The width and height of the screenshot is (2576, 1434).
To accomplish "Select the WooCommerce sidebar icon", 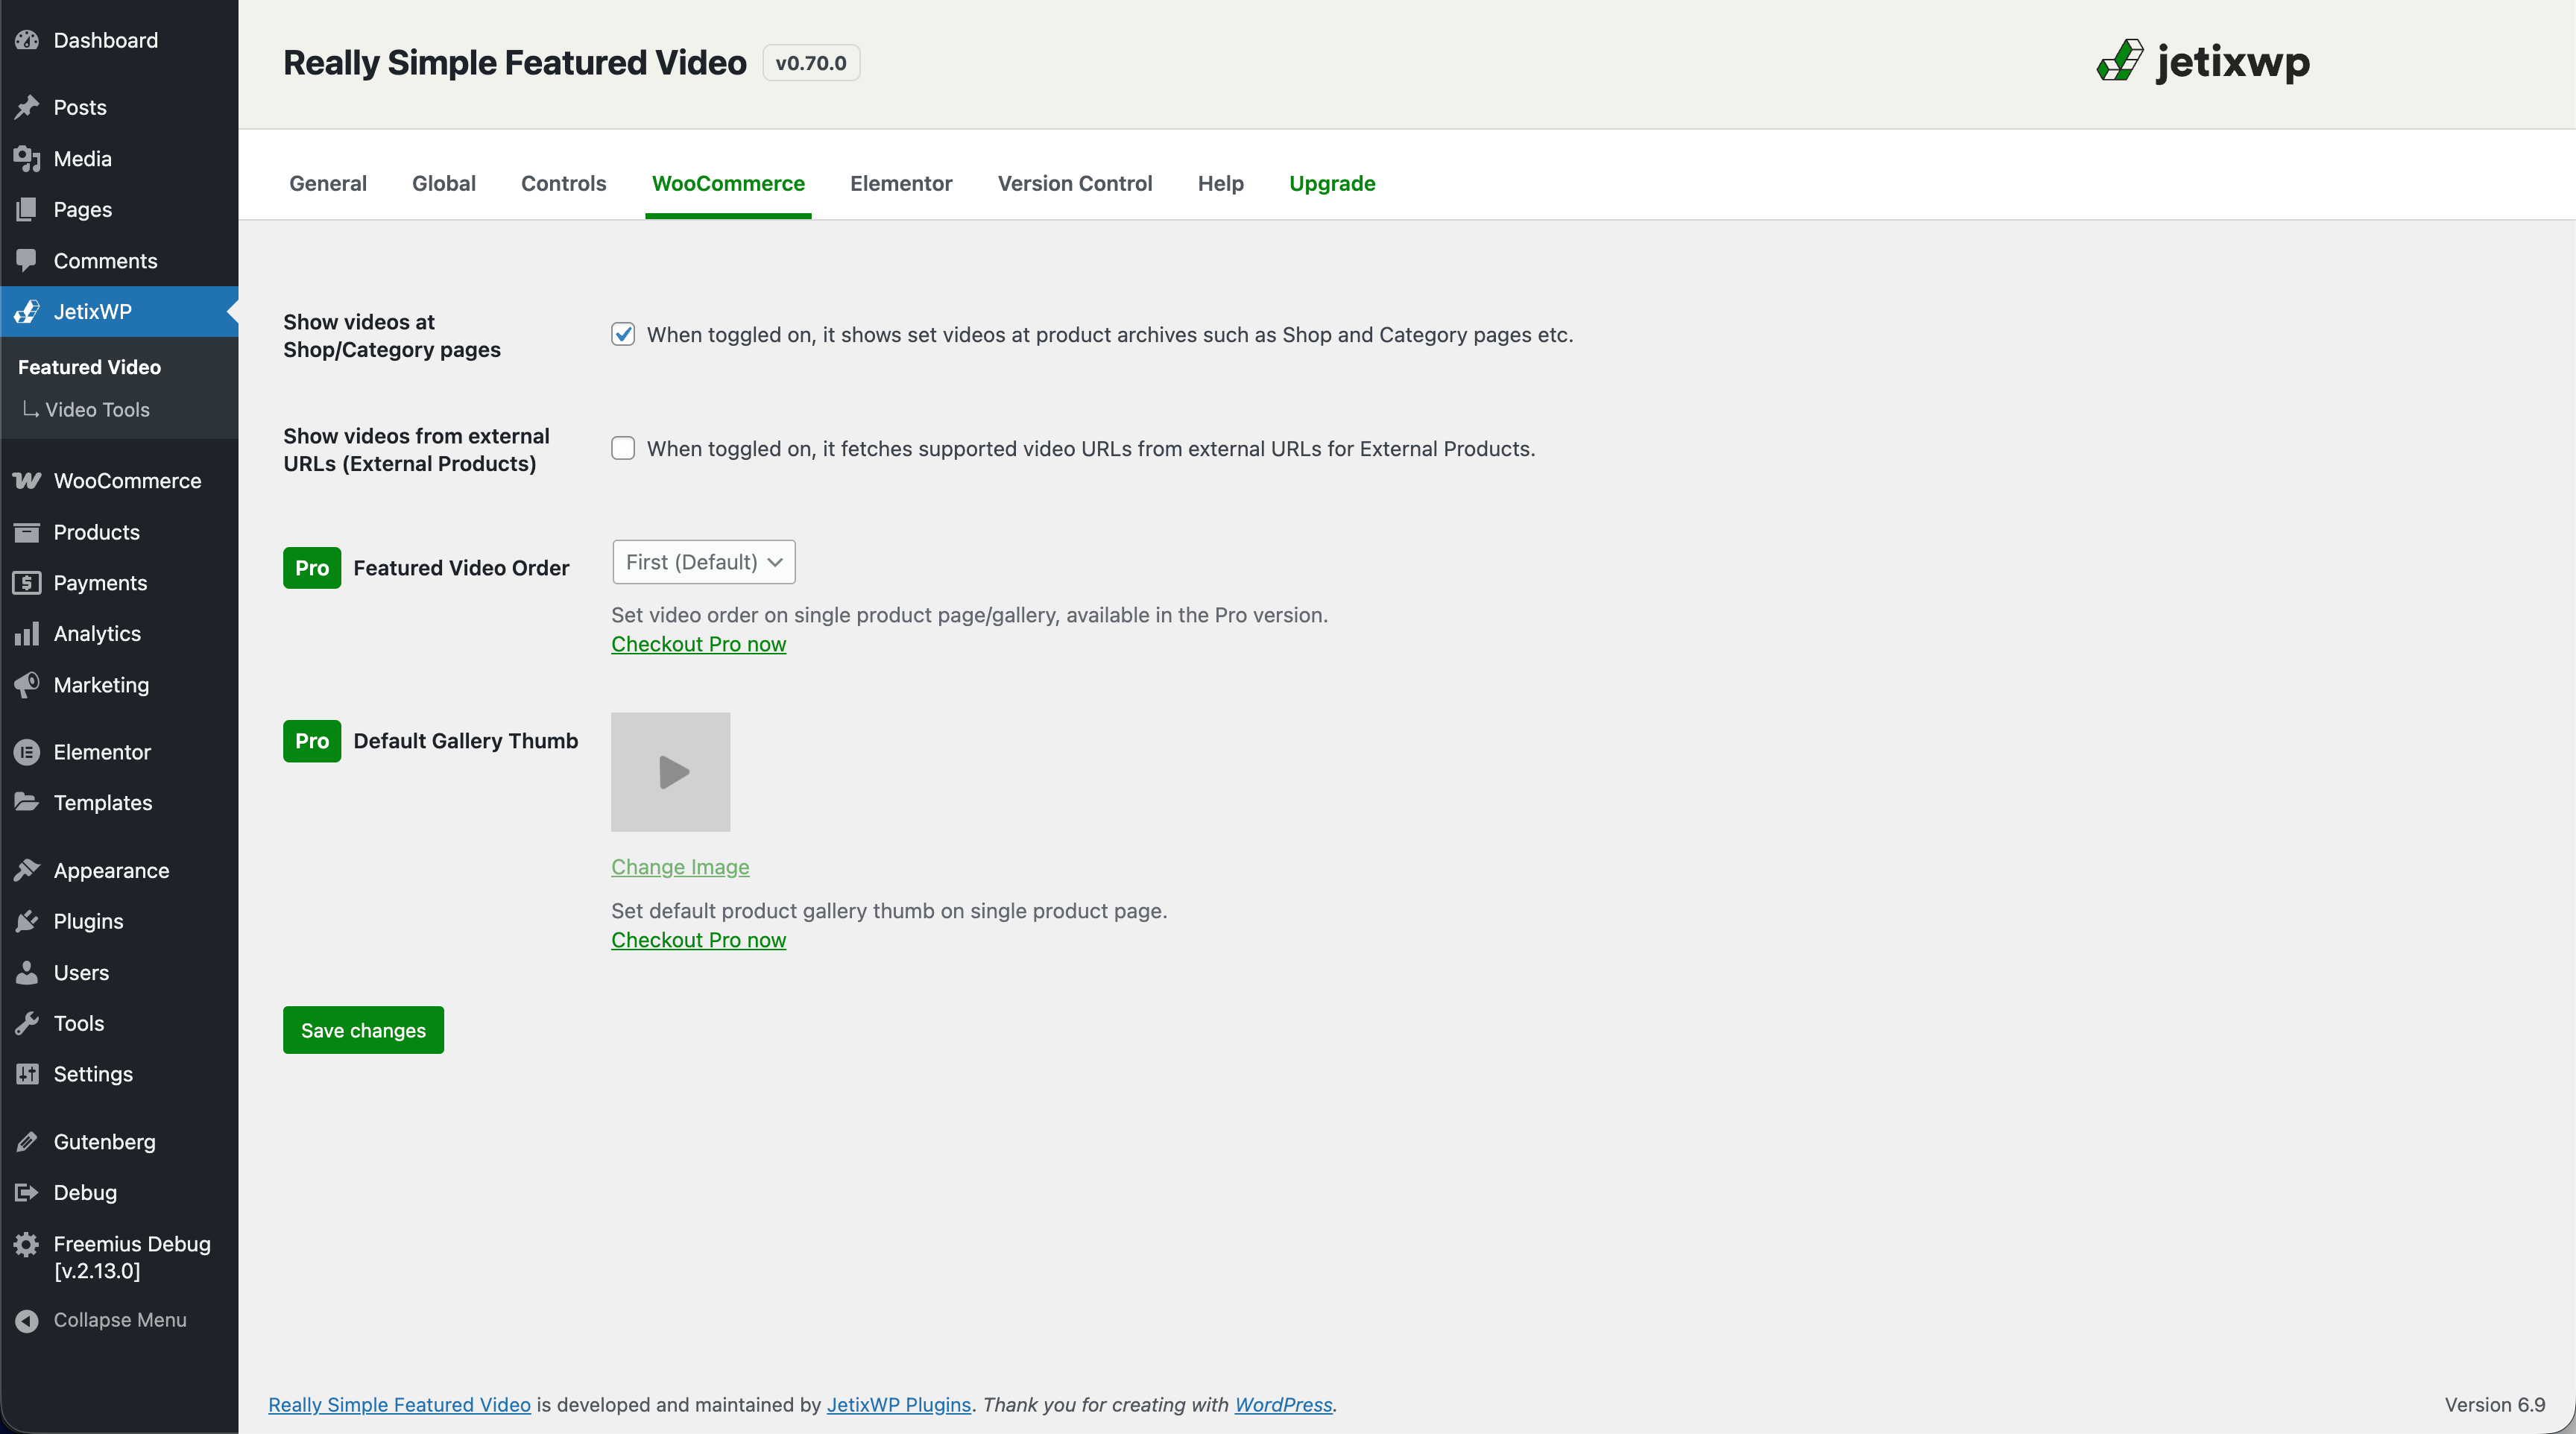I will pos(27,481).
